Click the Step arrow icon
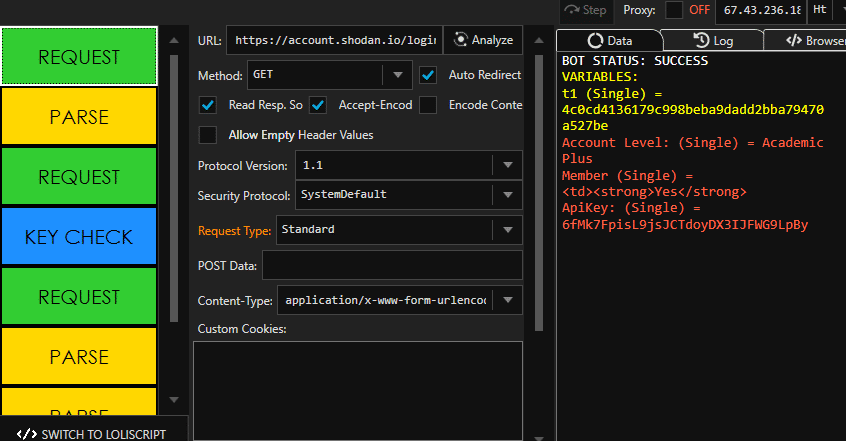846x441 pixels. 573,10
